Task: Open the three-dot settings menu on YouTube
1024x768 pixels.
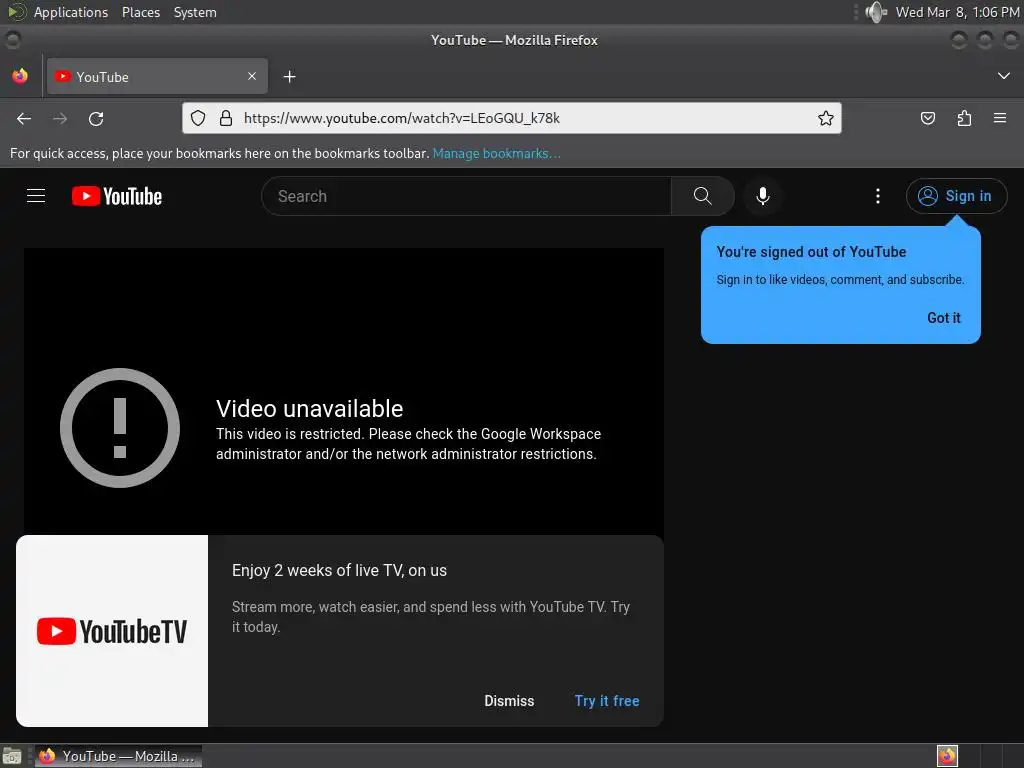Action: click(877, 196)
